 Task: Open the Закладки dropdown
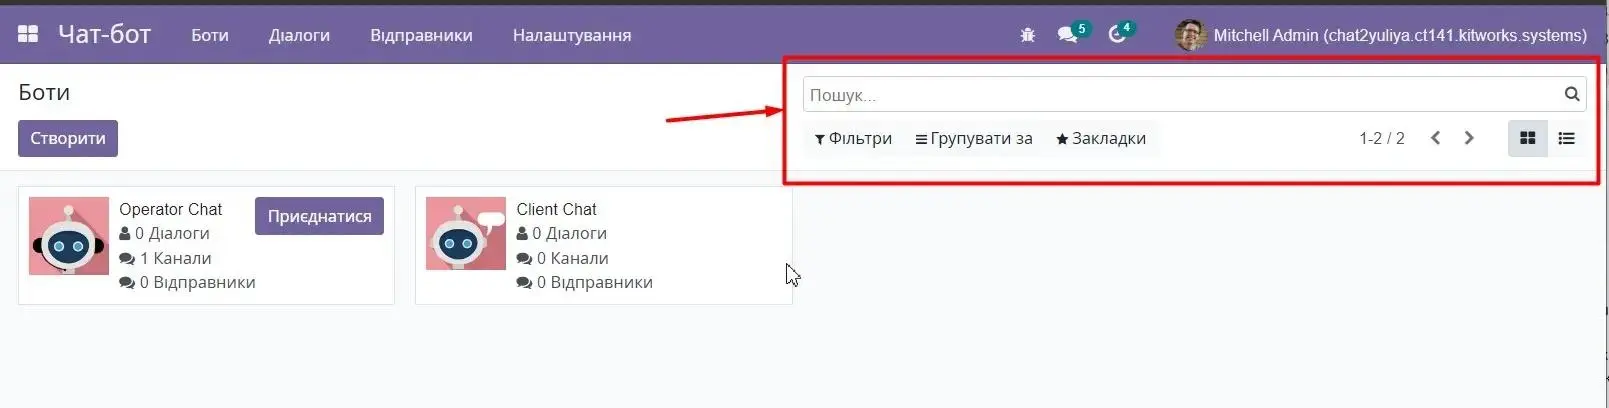[x=1101, y=138]
